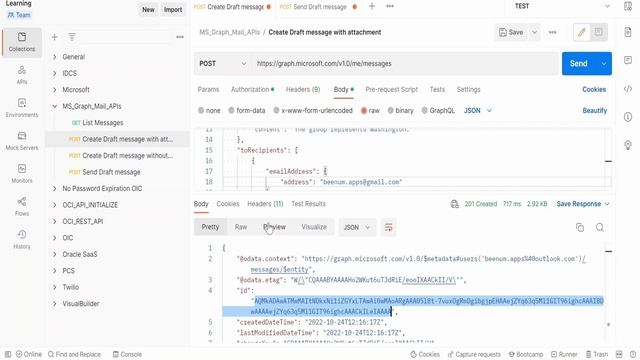
Task: Show the Raw response view
Action: (241, 227)
